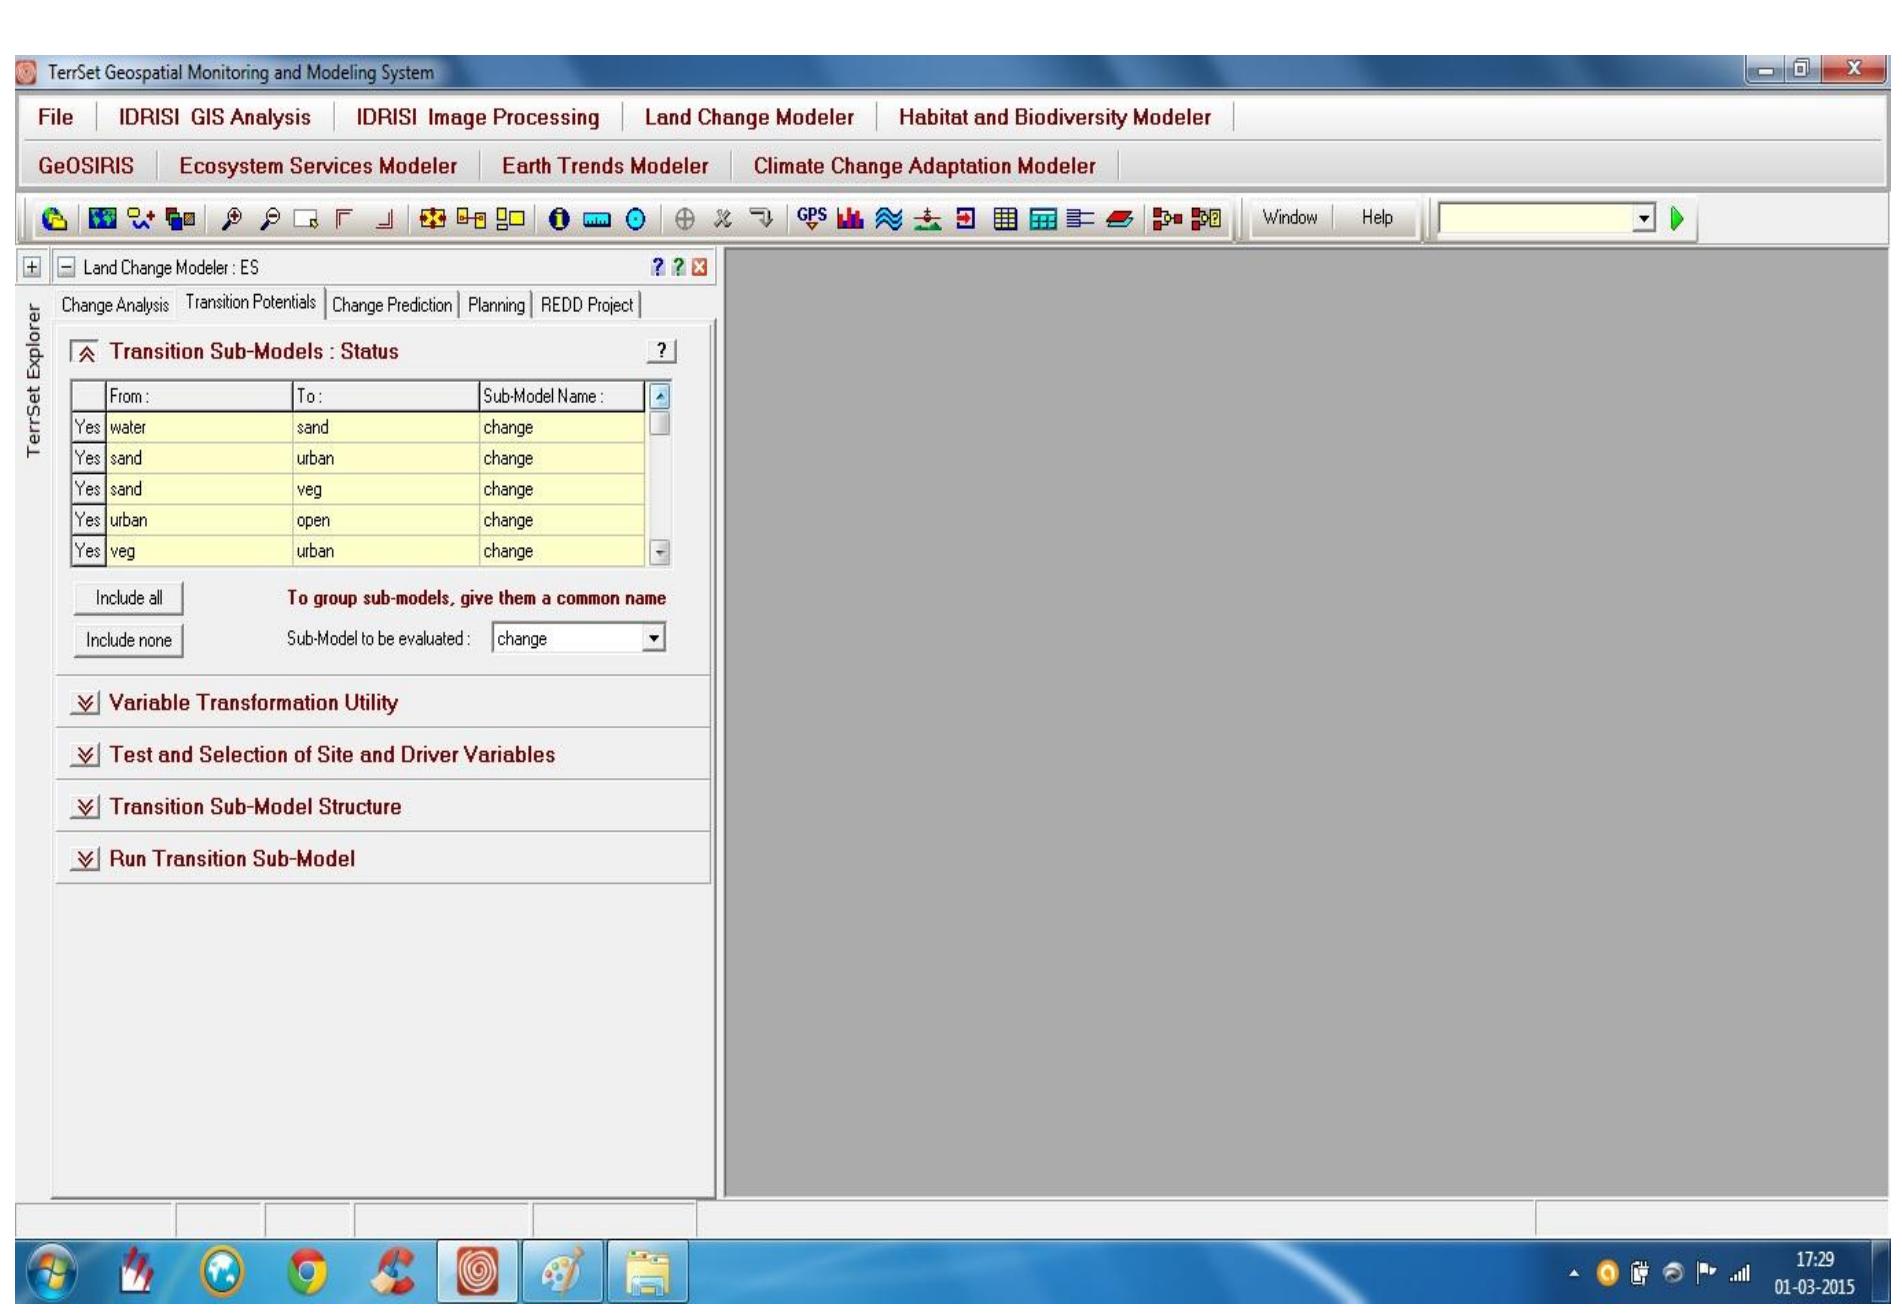Open the Earth Trends Modeler menu

pos(605,166)
